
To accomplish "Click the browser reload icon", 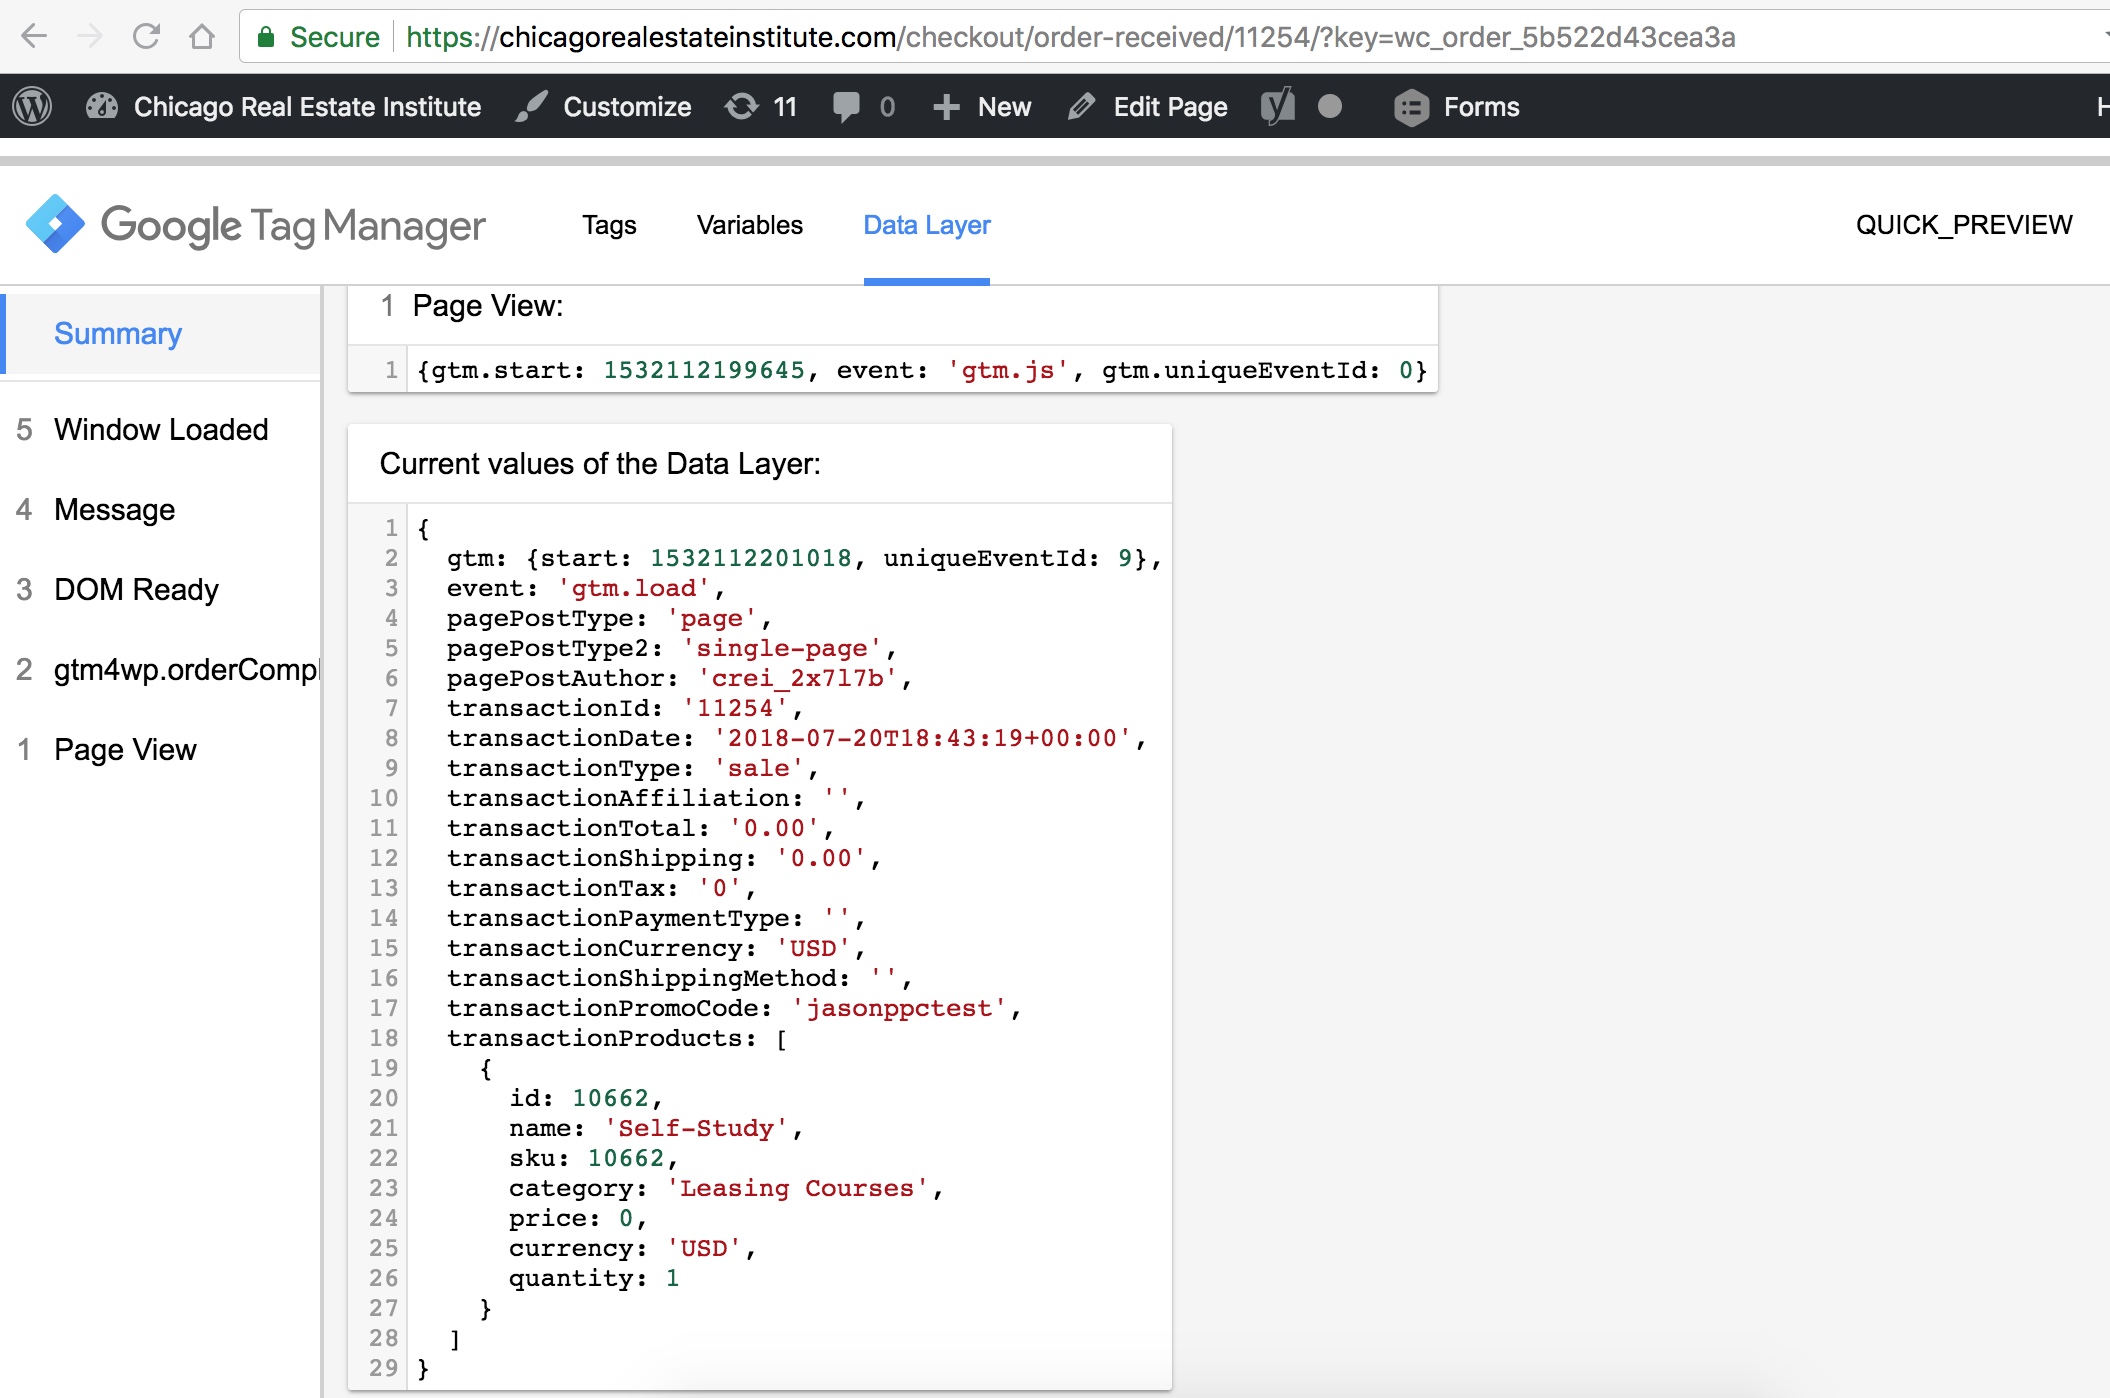I will tap(147, 37).
